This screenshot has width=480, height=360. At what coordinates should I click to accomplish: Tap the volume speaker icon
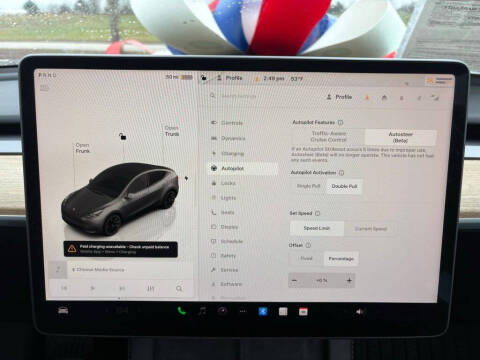tap(359, 312)
